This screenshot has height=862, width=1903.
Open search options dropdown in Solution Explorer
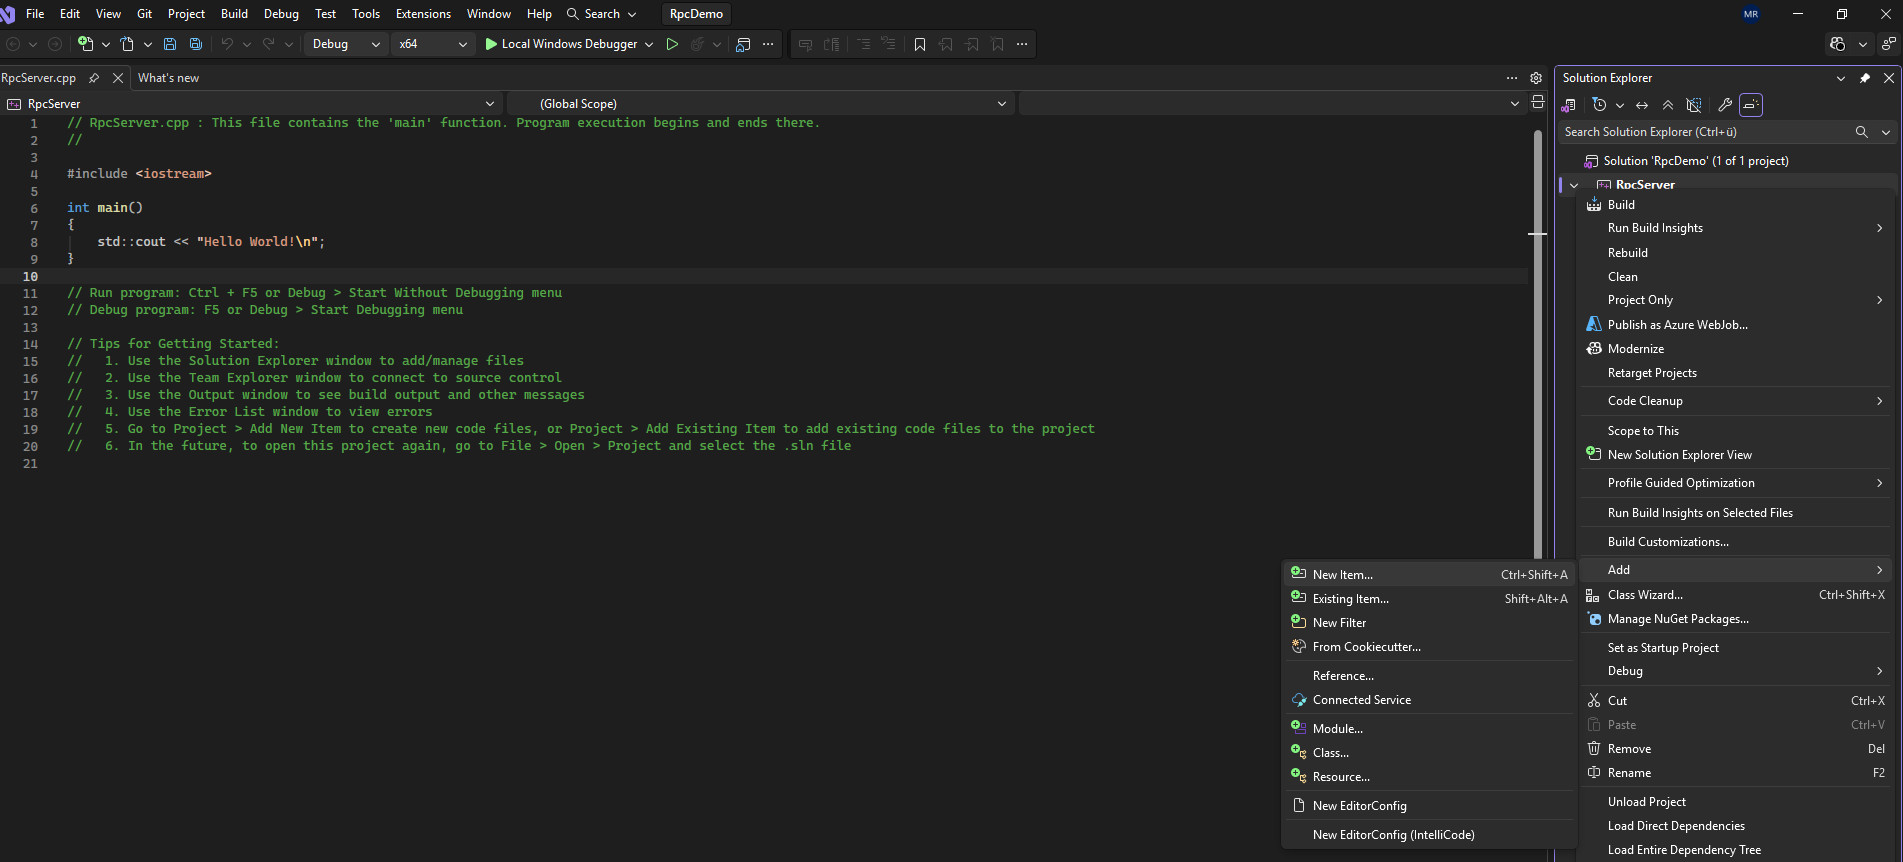1886,132
